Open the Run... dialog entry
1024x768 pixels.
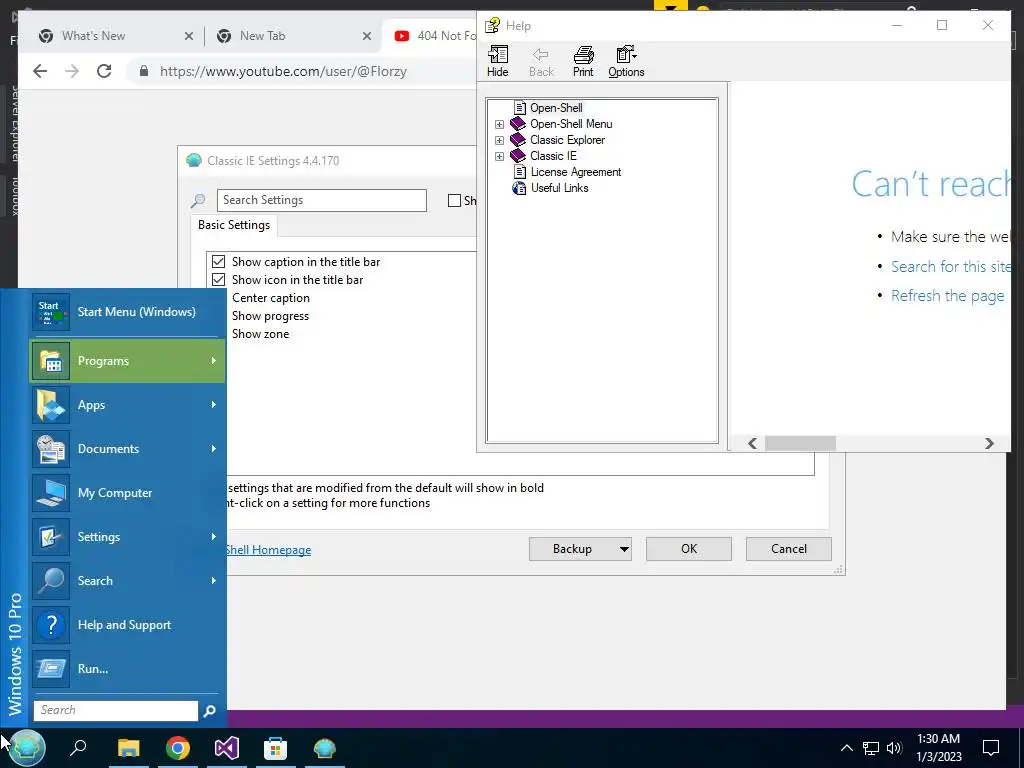[x=128, y=669]
